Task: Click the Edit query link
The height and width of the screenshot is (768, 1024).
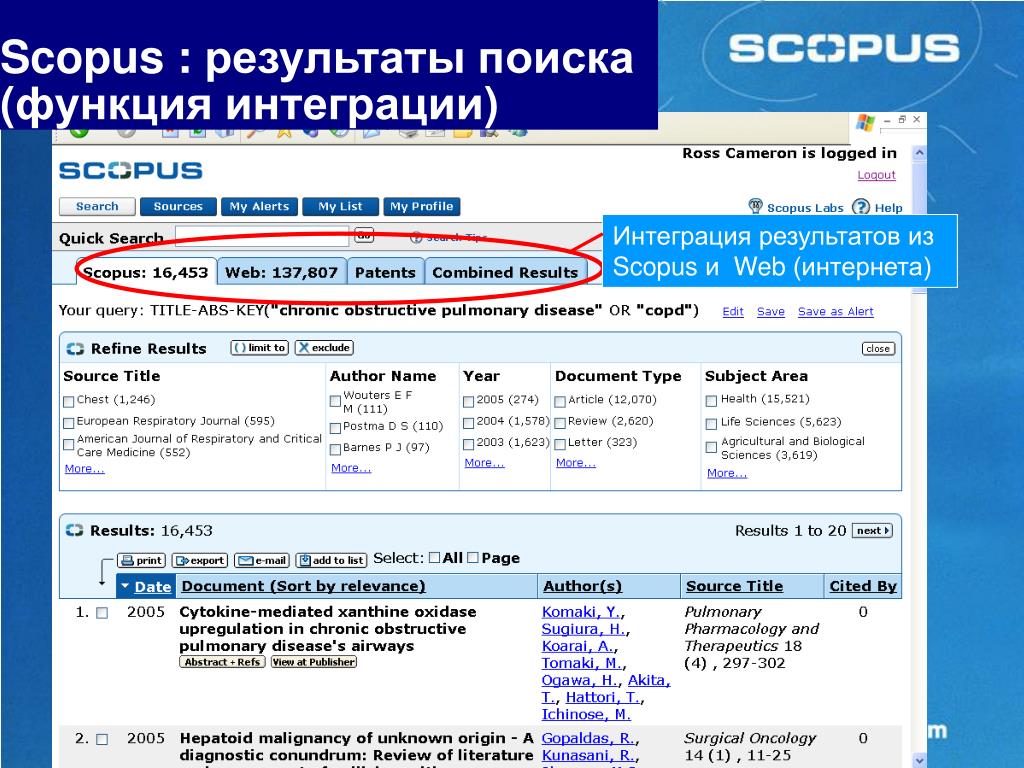Action: click(x=733, y=312)
